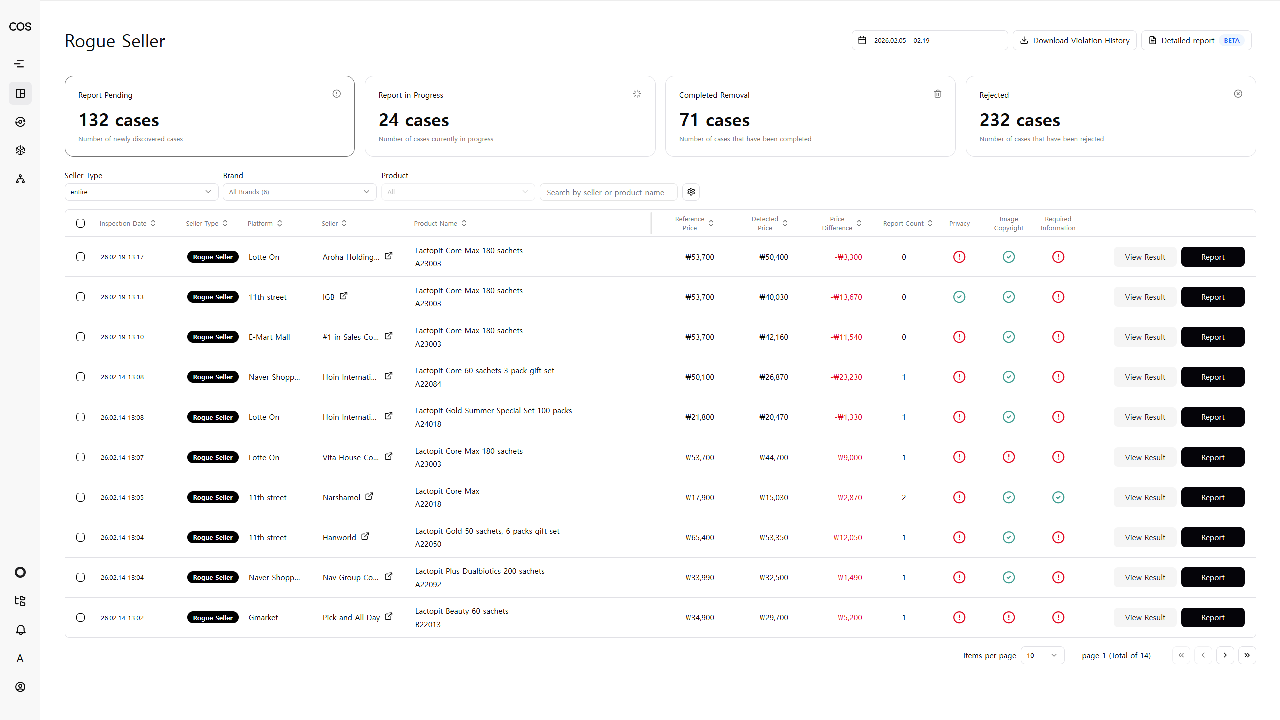Screen dimensions: 1280x720
Task: Select the IGB row checkbox
Action: [80, 297]
